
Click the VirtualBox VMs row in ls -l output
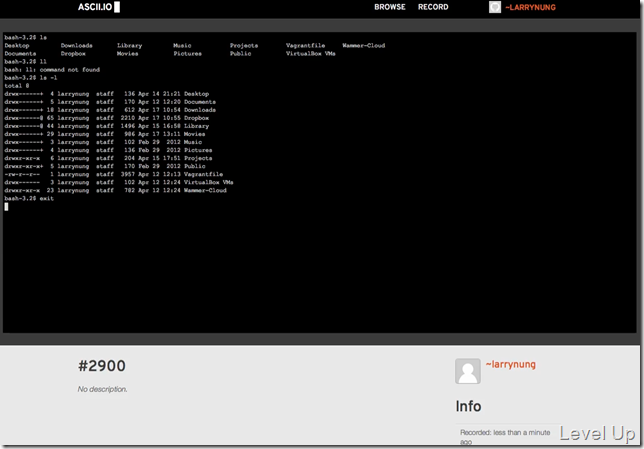(119, 182)
